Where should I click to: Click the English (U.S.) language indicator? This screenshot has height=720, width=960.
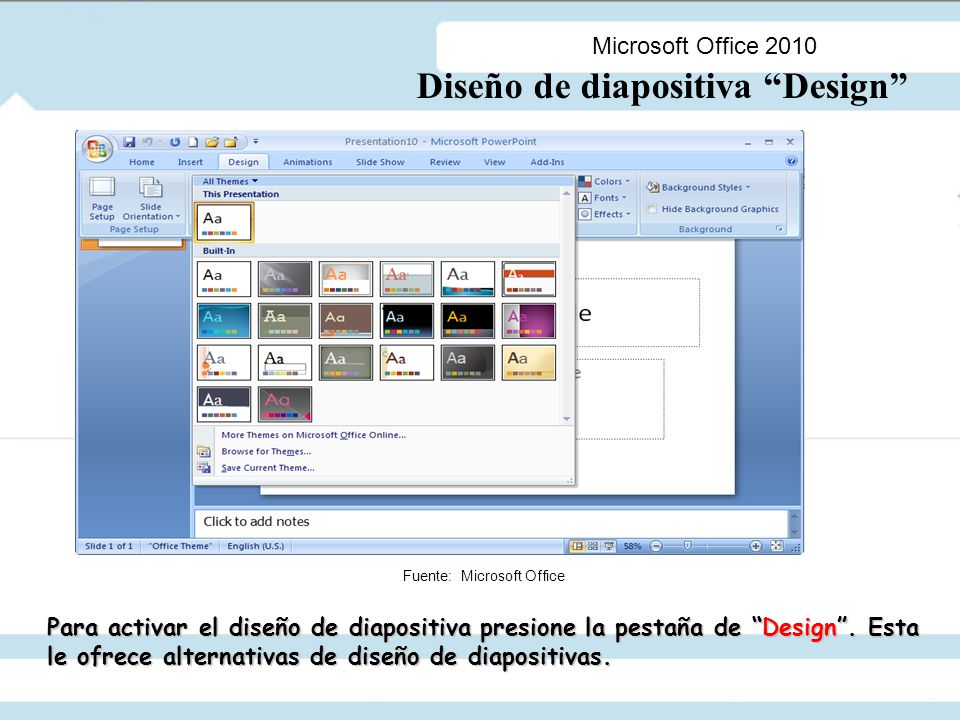point(255,546)
